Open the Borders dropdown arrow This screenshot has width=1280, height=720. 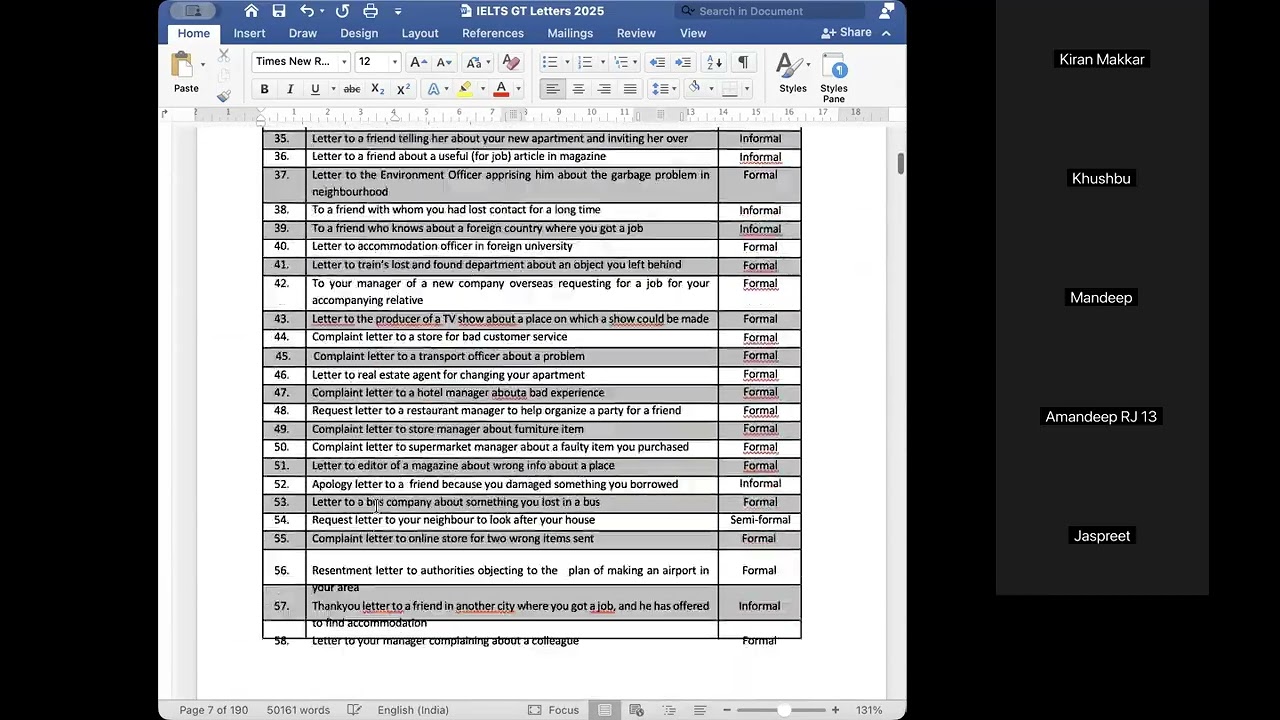746,89
